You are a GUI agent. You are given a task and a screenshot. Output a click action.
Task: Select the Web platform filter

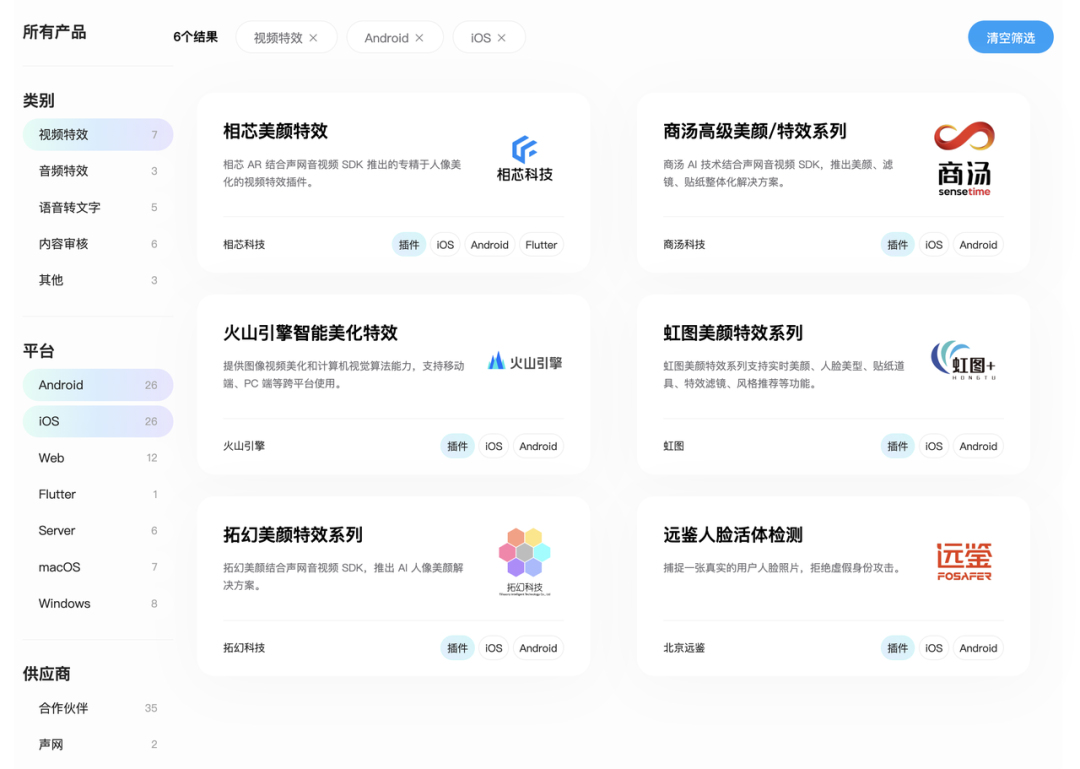[x=98, y=458]
